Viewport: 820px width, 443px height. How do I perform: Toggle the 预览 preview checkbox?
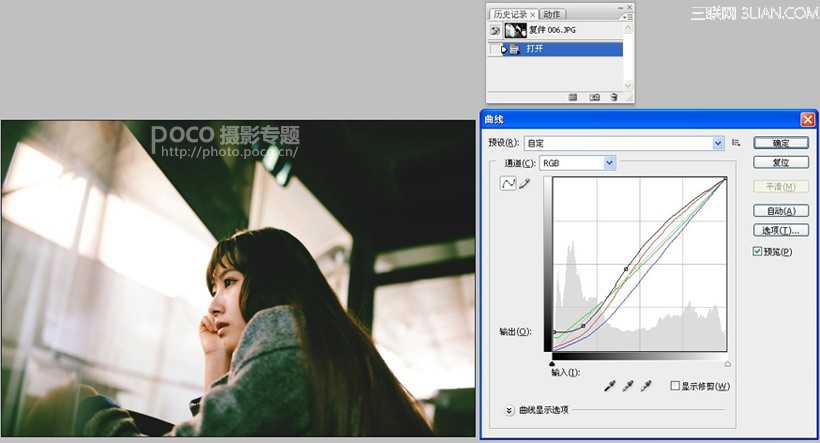(757, 251)
